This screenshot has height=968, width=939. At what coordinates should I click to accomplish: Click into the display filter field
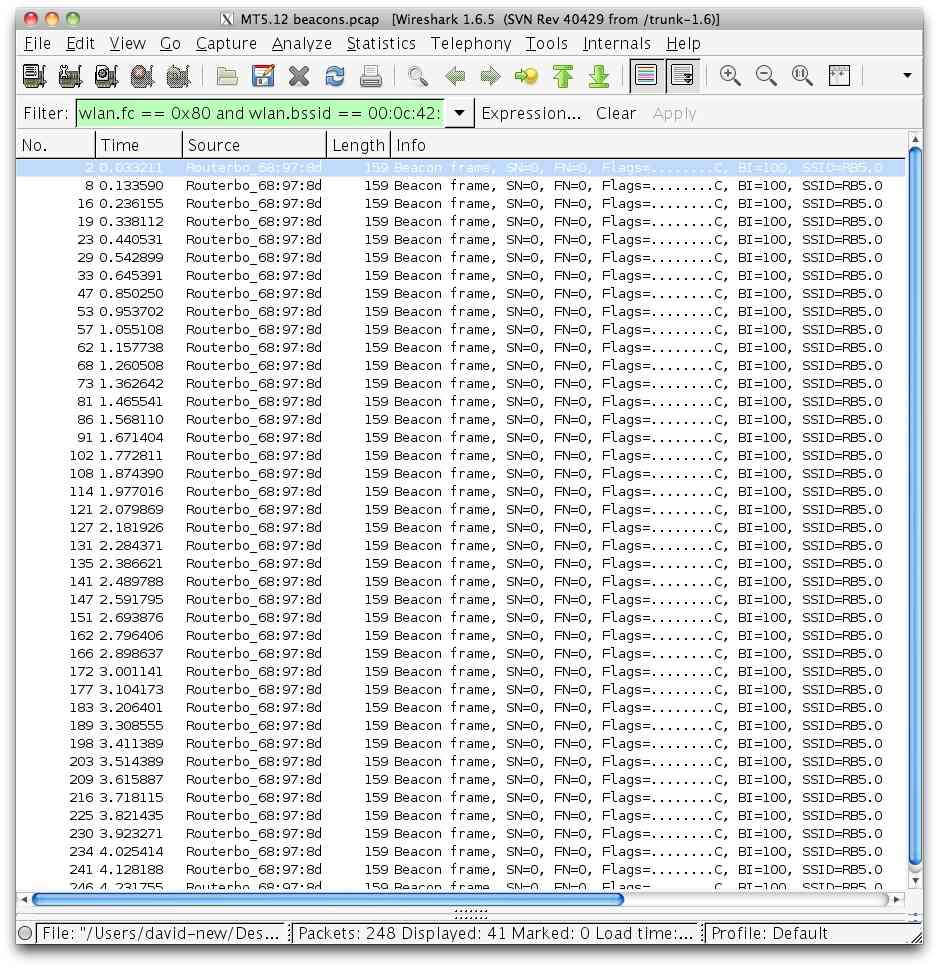[259, 114]
